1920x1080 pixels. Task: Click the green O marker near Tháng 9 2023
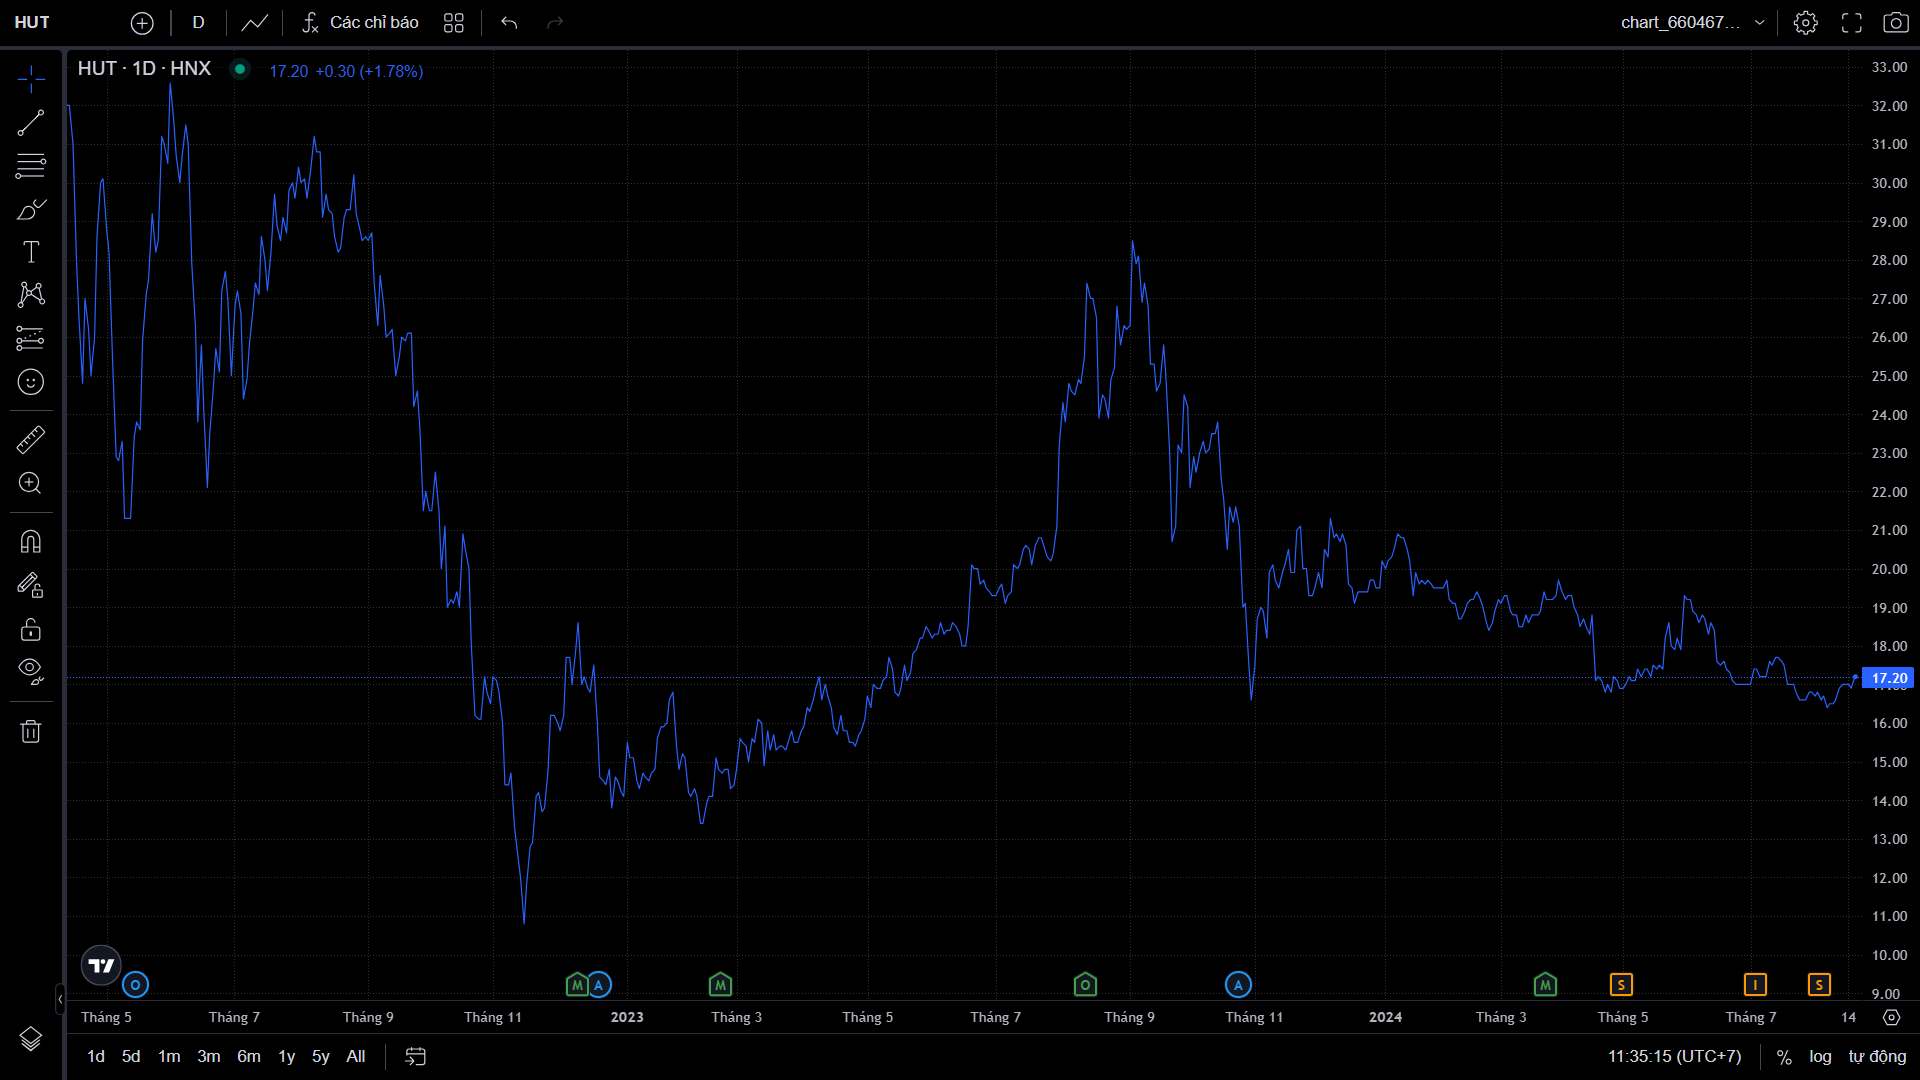pos(1086,985)
